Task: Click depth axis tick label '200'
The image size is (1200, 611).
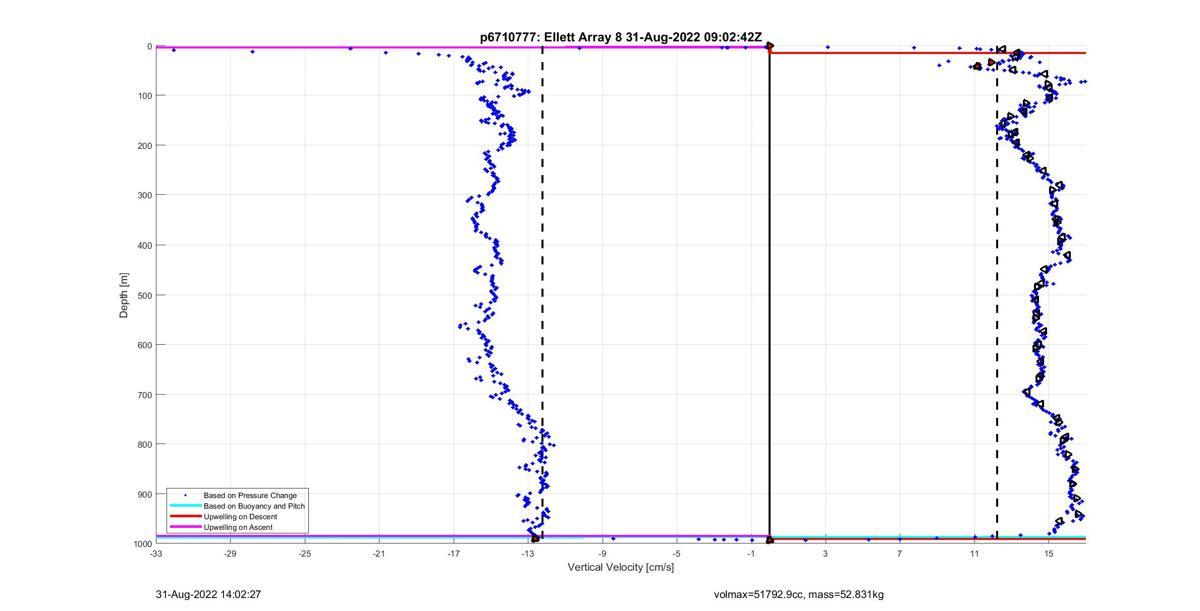Action: pos(144,146)
